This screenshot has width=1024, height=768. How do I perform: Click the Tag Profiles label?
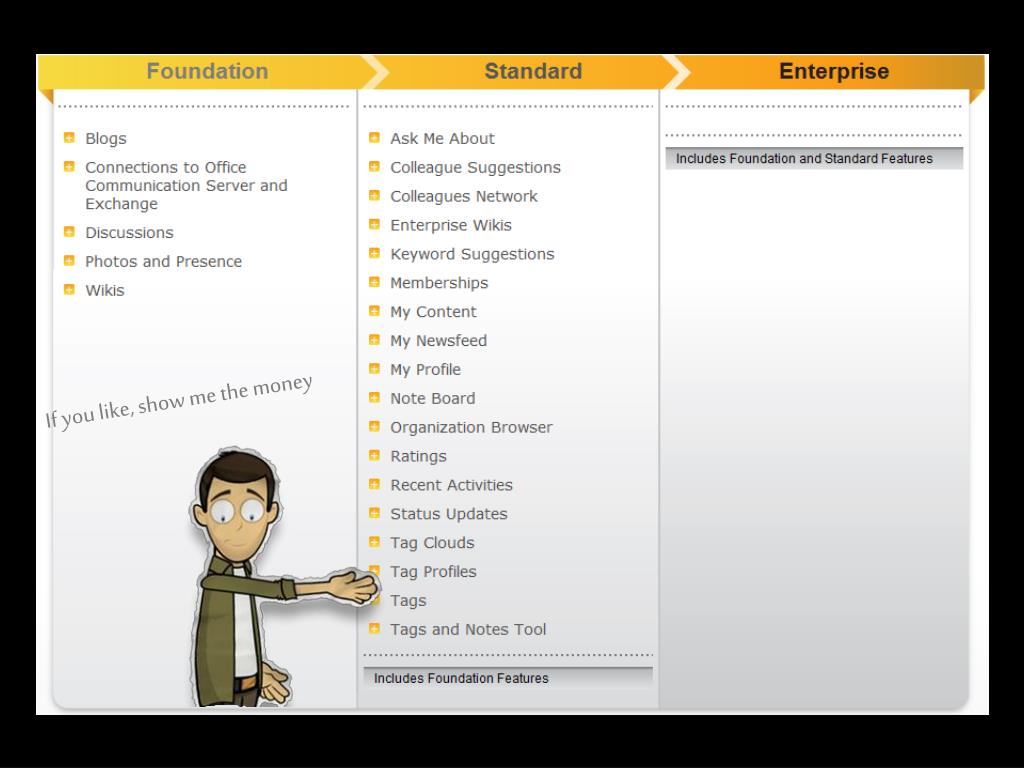point(433,572)
